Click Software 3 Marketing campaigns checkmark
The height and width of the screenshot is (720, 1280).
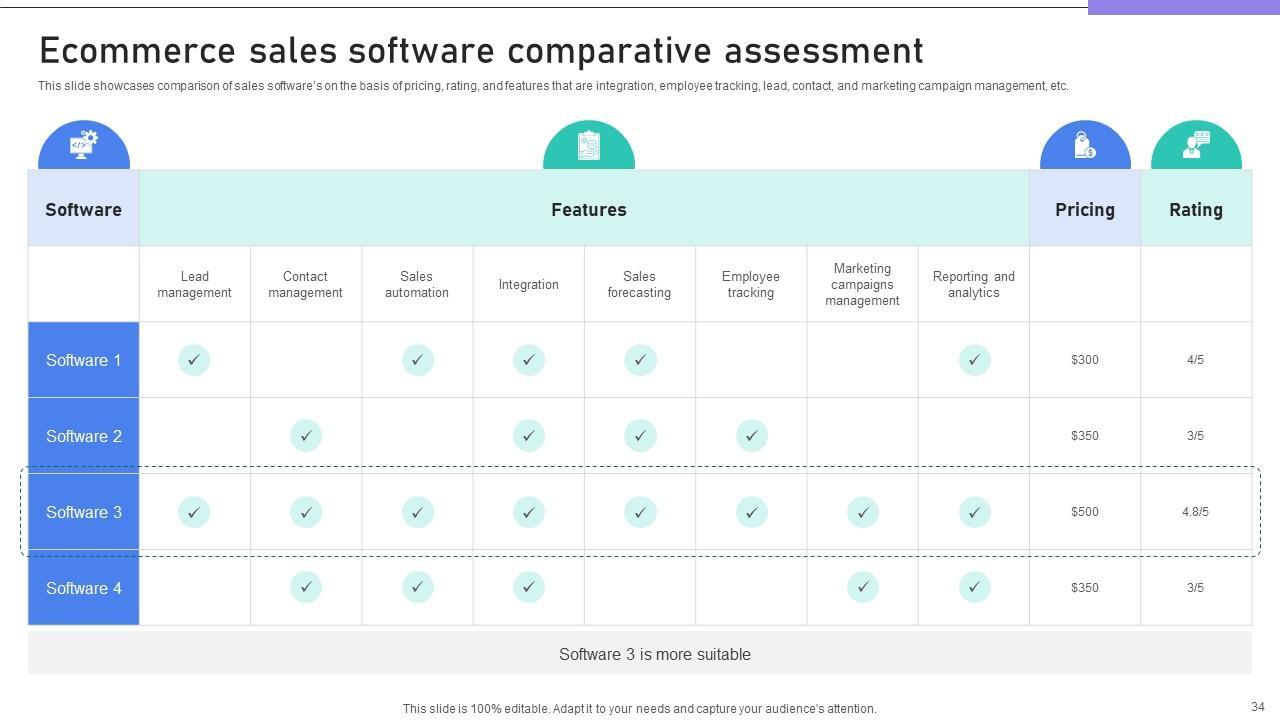point(863,512)
